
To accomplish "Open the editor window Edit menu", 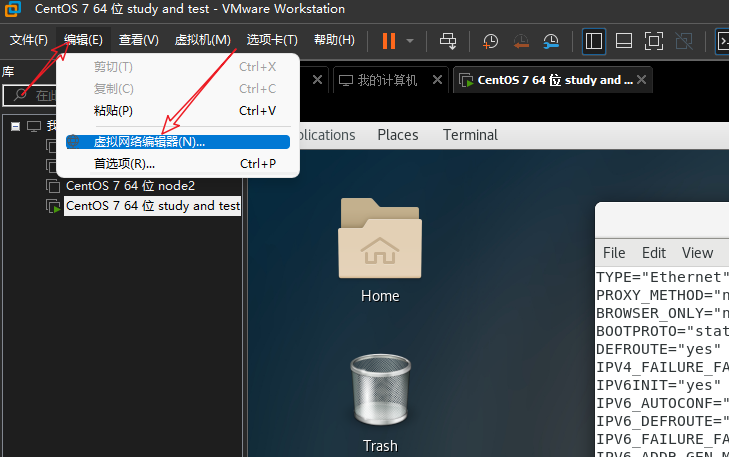I will [654, 253].
